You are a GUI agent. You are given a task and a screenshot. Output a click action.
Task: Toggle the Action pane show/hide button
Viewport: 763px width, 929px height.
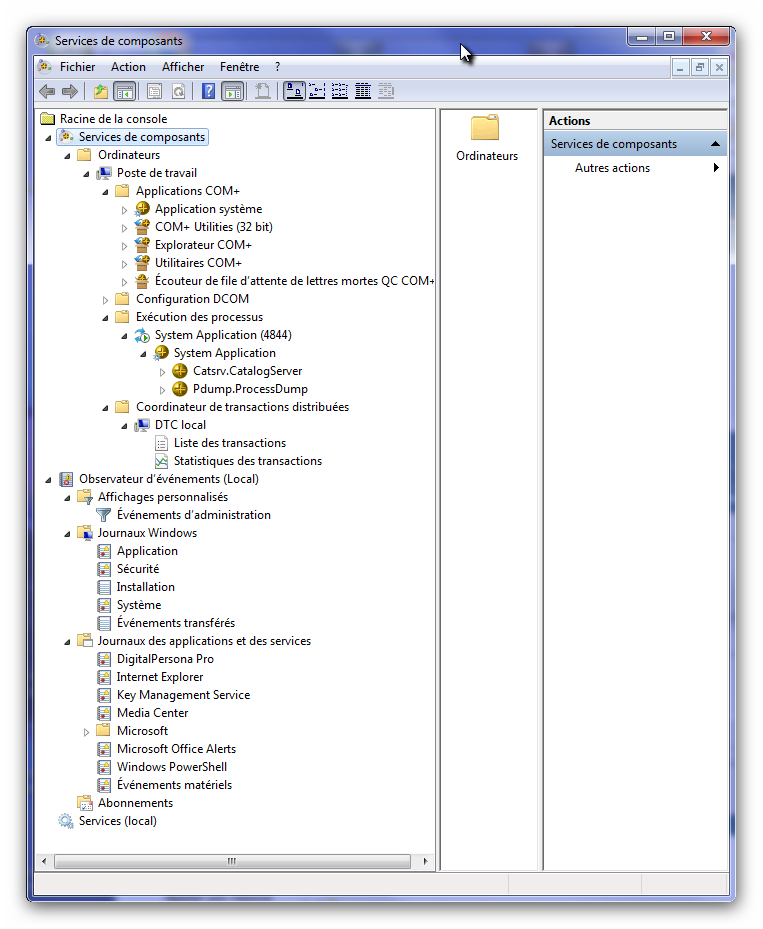[232, 92]
